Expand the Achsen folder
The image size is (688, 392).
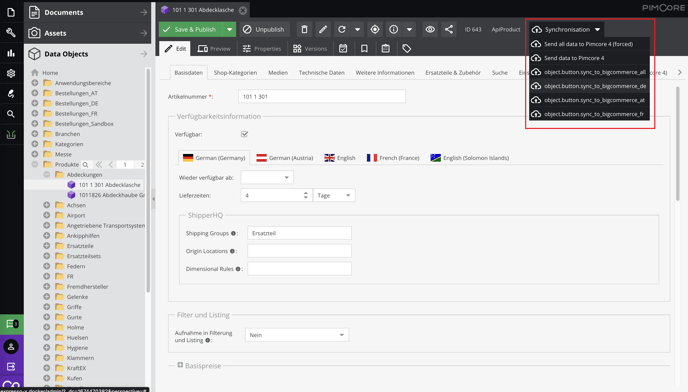pyautogui.click(x=47, y=205)
